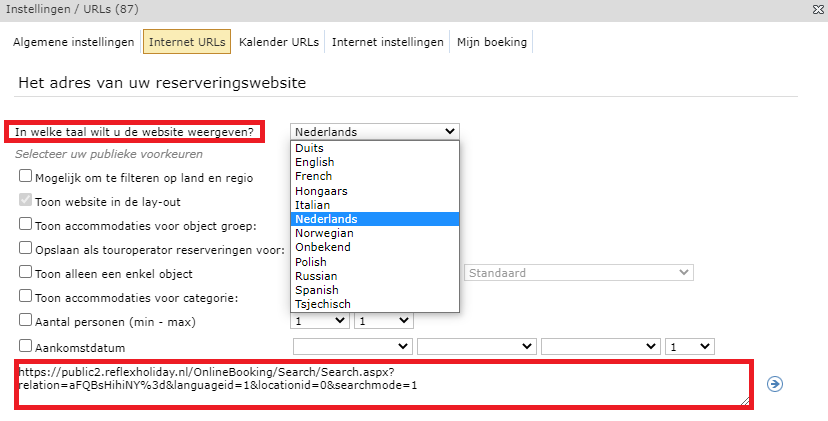Click 'In welke taal wilt u de website weergeven?' label
This screenshot has width=828, height=421.
(x=134, y=132)
